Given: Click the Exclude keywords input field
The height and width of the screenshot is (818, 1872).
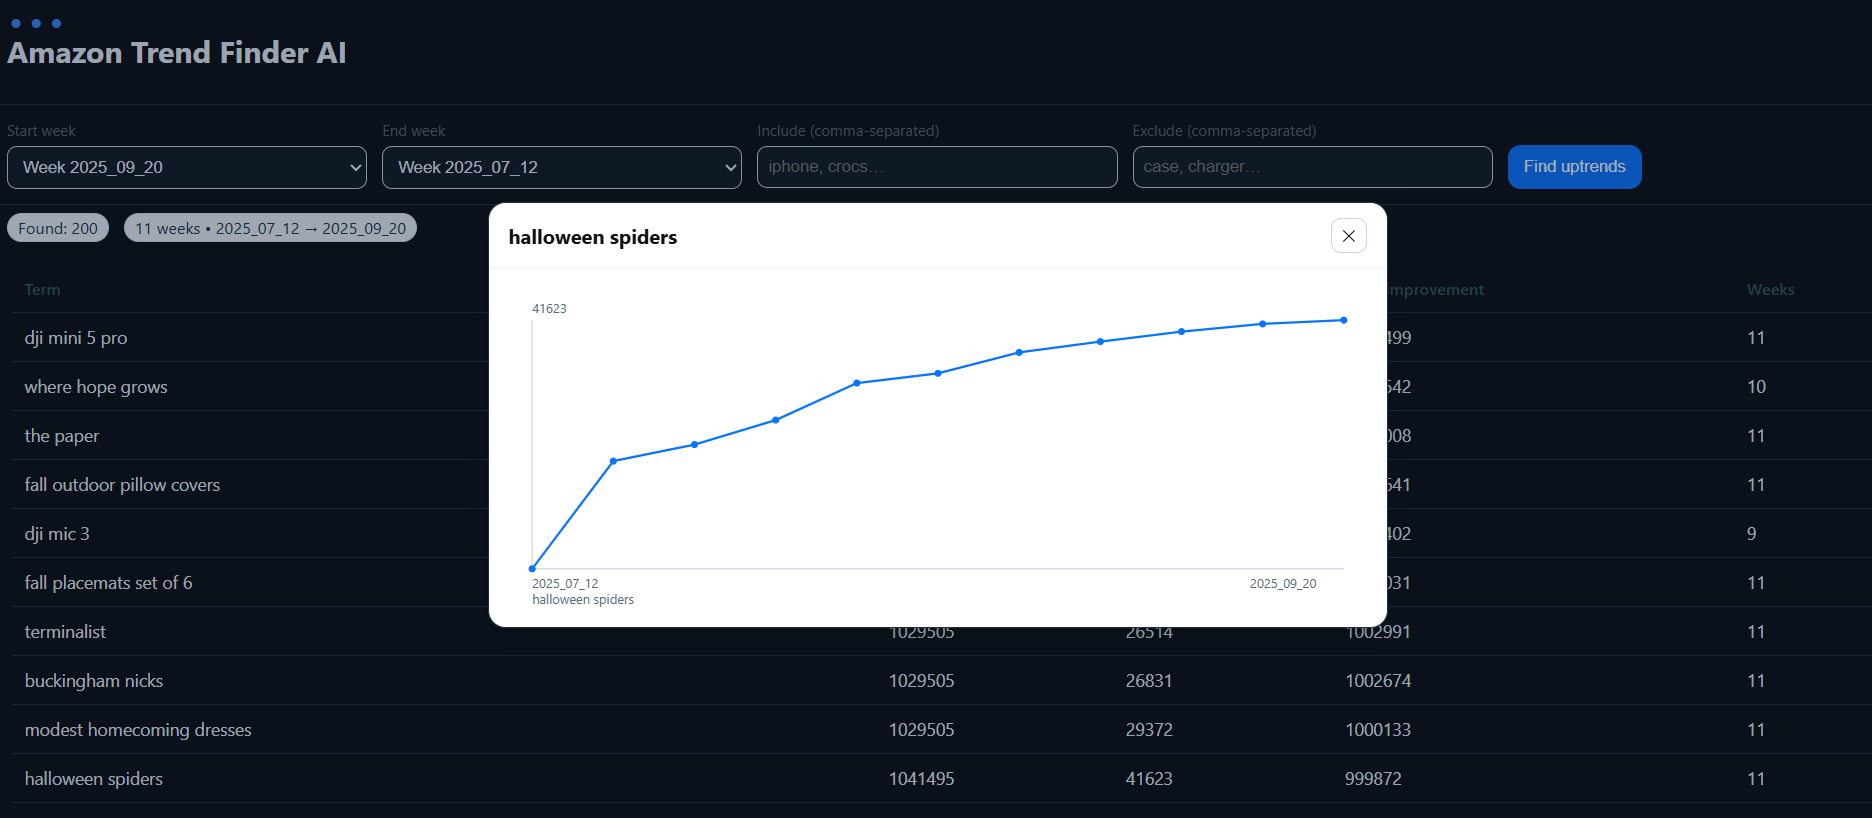Looking at the screenshot, I should tap(1311, 167).
